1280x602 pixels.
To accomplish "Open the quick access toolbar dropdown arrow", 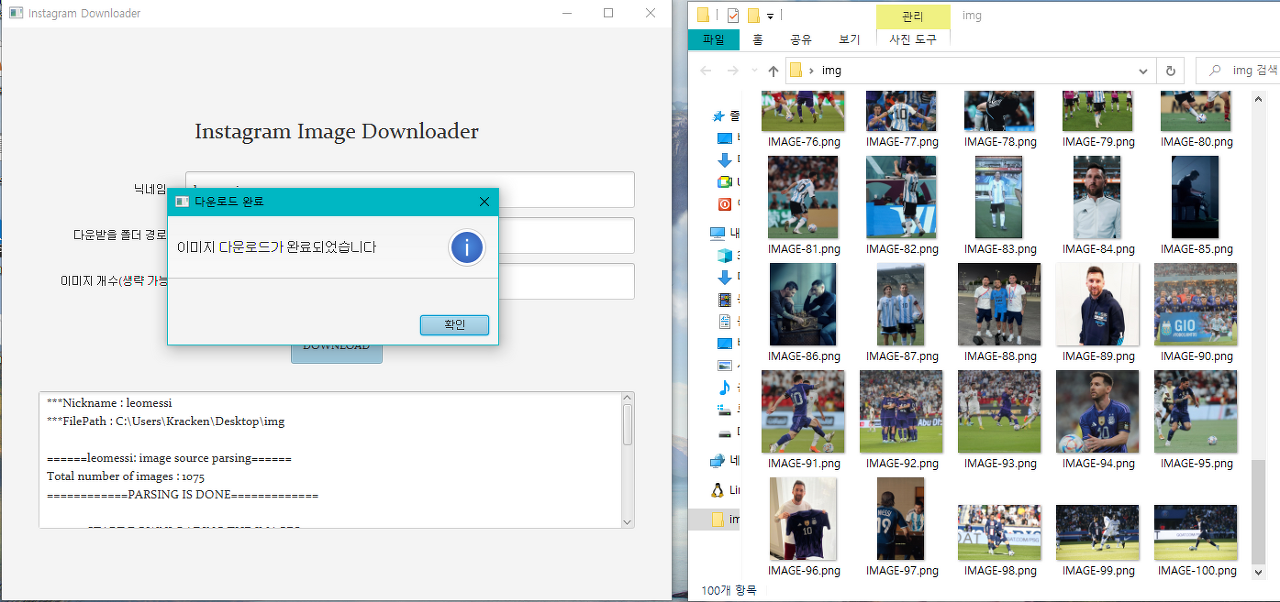I will tap(770, 16).
